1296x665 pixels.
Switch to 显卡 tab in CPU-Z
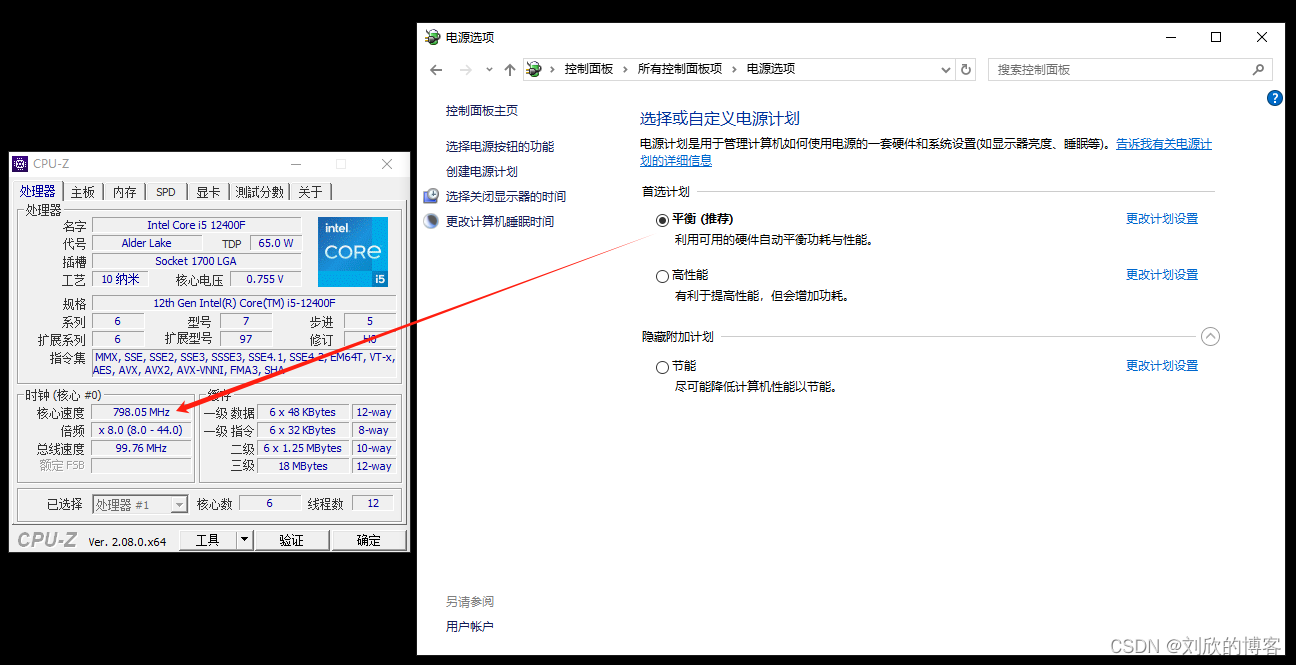(x=207, y=192)
